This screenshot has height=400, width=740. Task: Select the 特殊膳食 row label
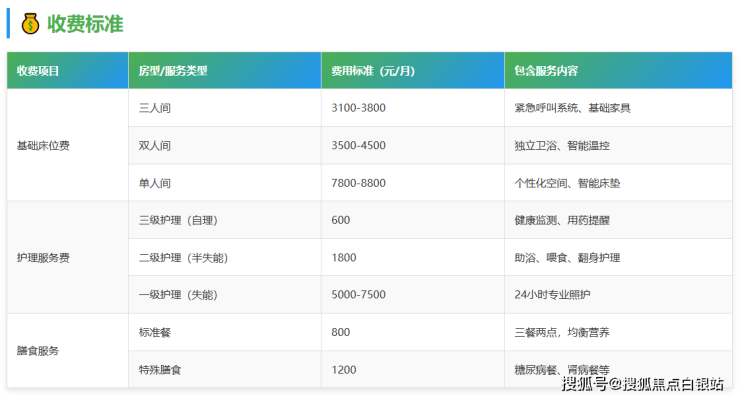pos(160,370)
